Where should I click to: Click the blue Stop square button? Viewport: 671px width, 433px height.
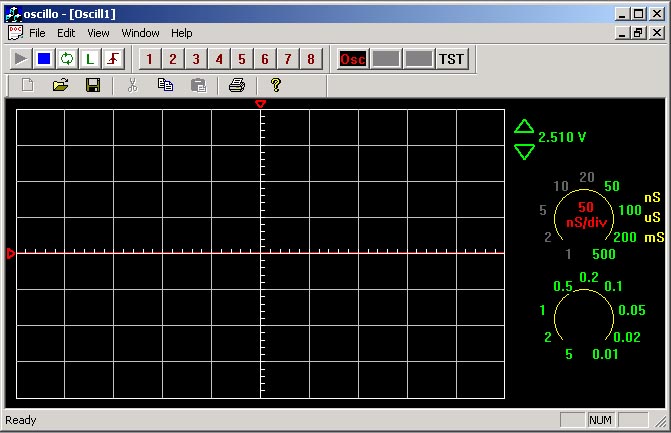coord(44,59)
